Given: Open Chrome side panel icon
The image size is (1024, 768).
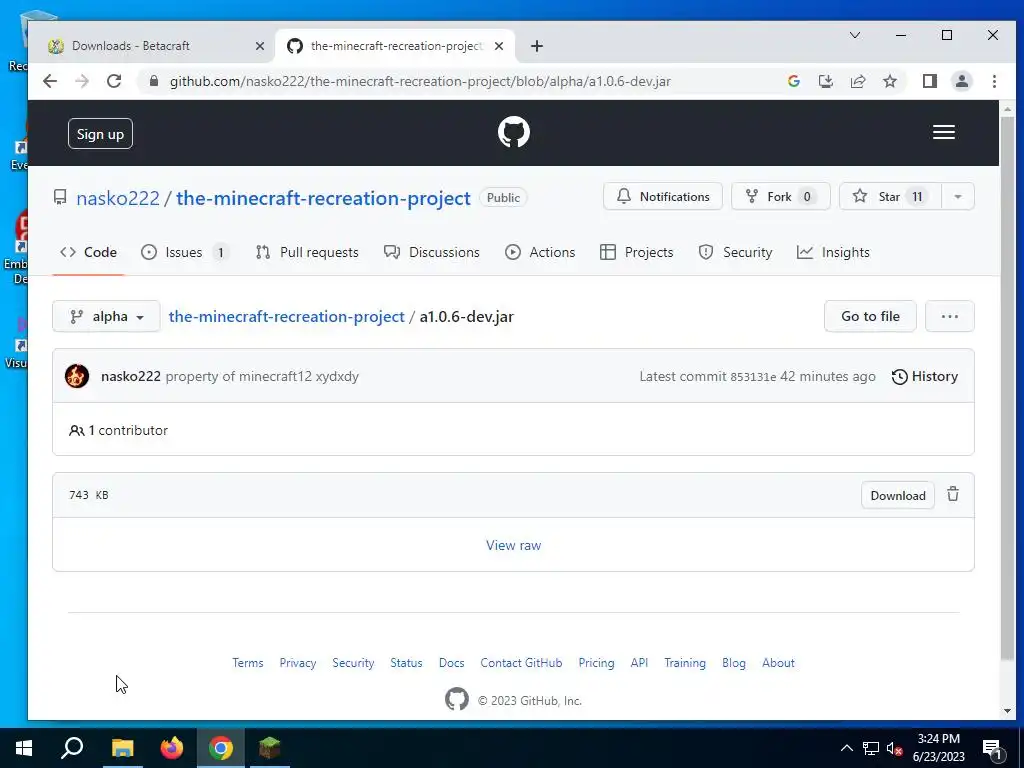Looking at the screenshot, I should (929, 81).
